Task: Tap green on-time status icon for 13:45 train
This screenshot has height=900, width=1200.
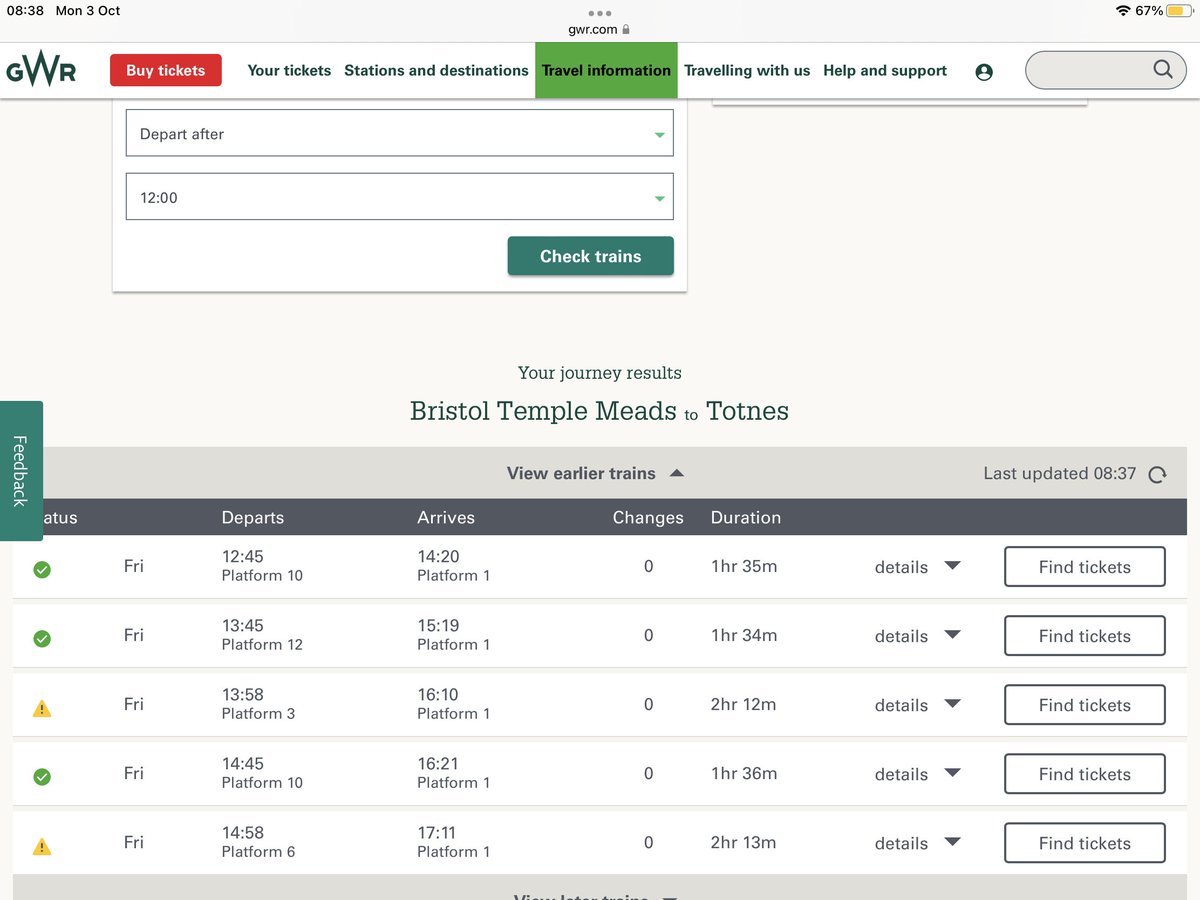Action: (x=42, y=638)
